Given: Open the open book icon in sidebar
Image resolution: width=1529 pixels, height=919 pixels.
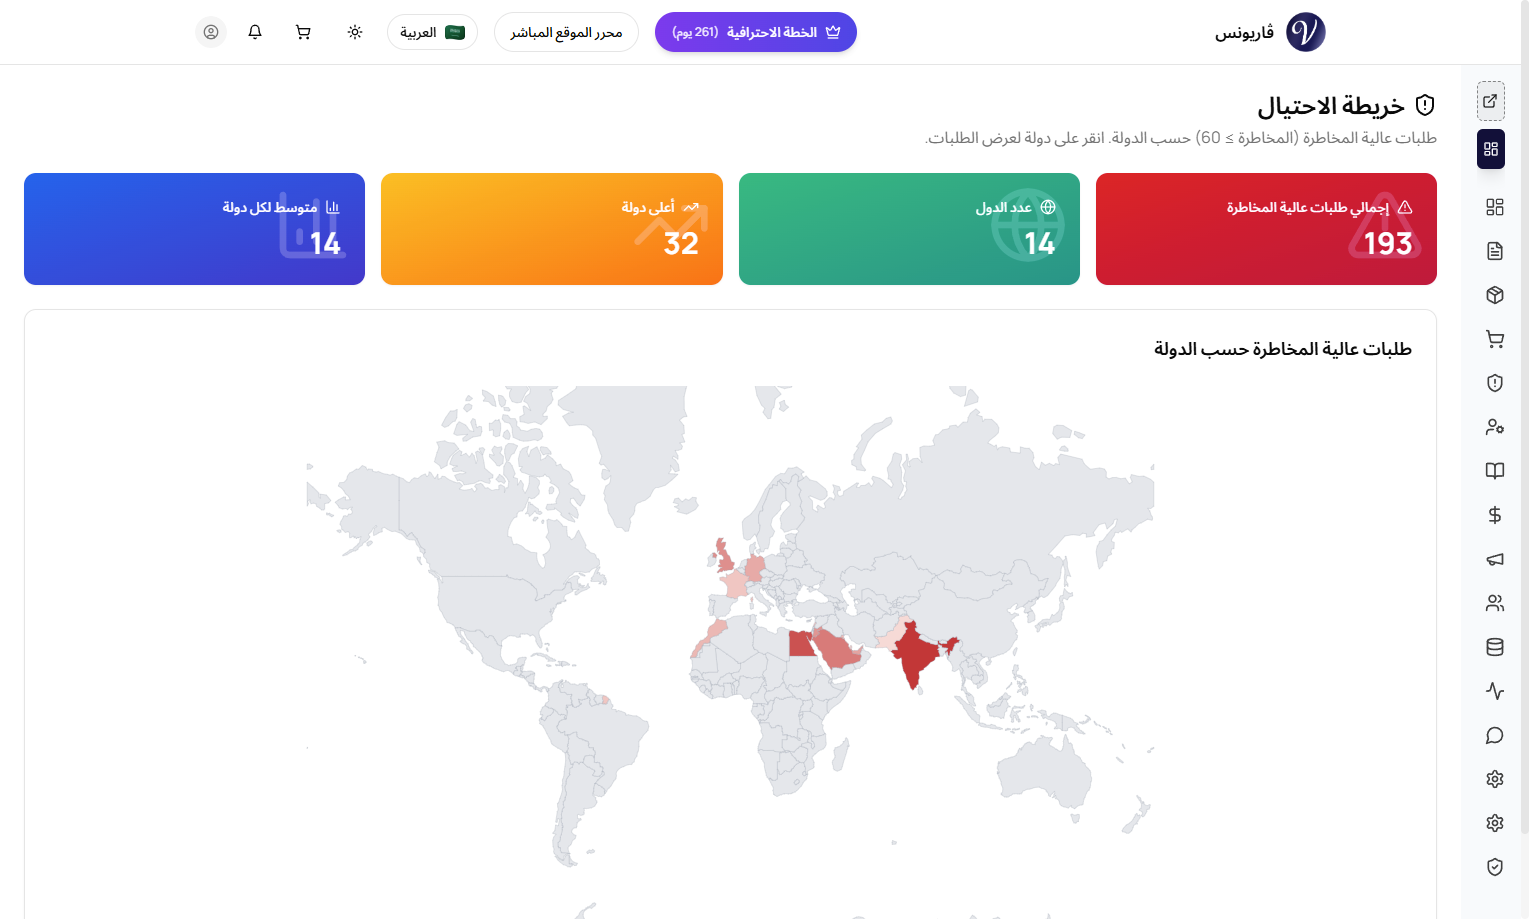Looking at the screenshot, I should click(x=1494, y=471).
